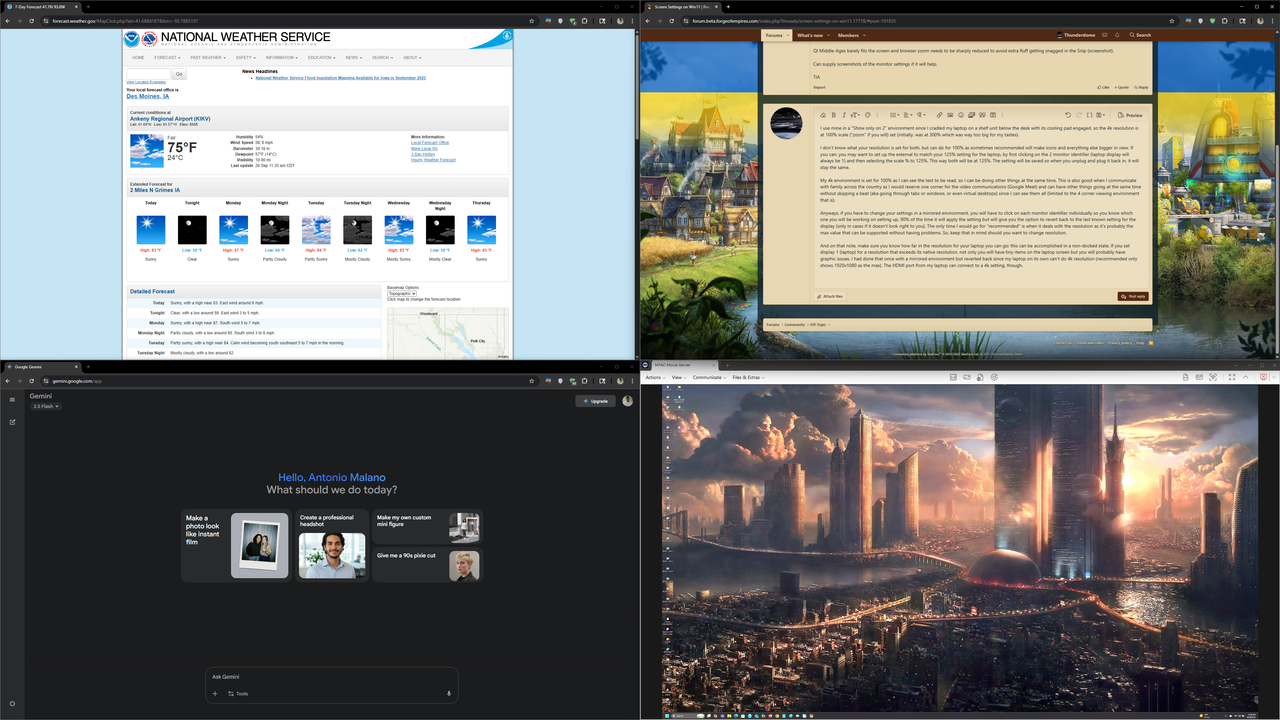
Task: Open What's new forum navigation tab
Action: click(x=810, y=35)
